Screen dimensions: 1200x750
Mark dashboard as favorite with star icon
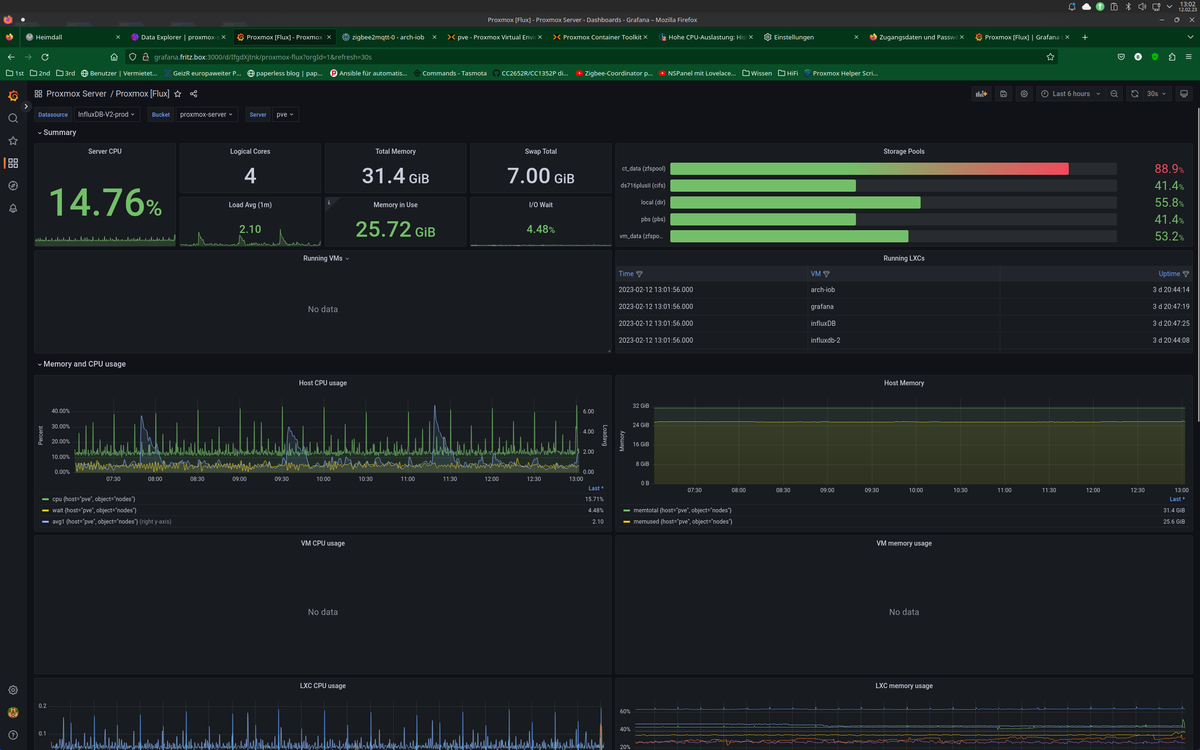point(178,94)
